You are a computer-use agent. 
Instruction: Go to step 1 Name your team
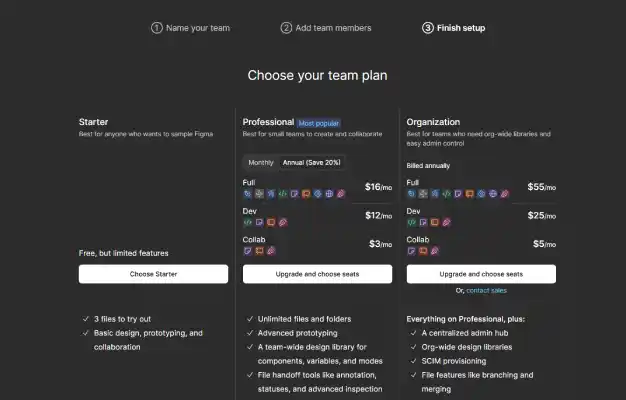[x=190, y=28]
